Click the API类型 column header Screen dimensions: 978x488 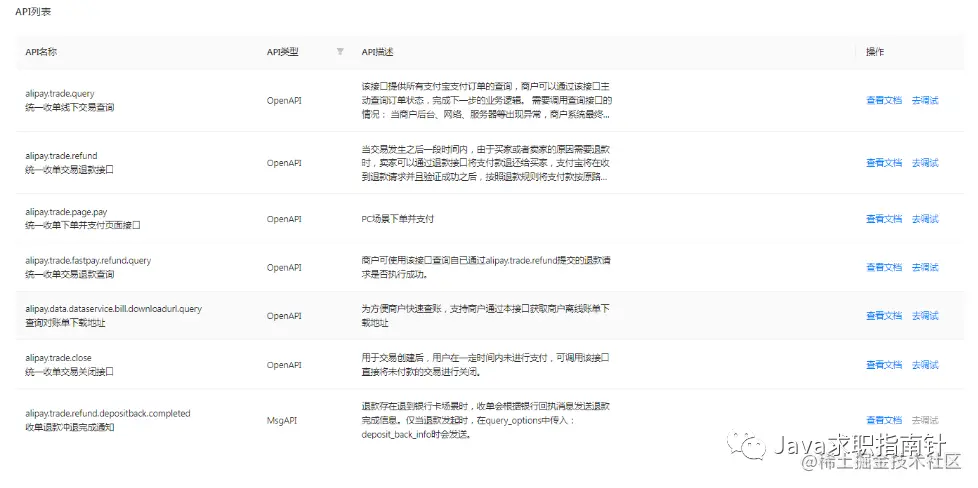pyautogui.click(x=283, y=52)
